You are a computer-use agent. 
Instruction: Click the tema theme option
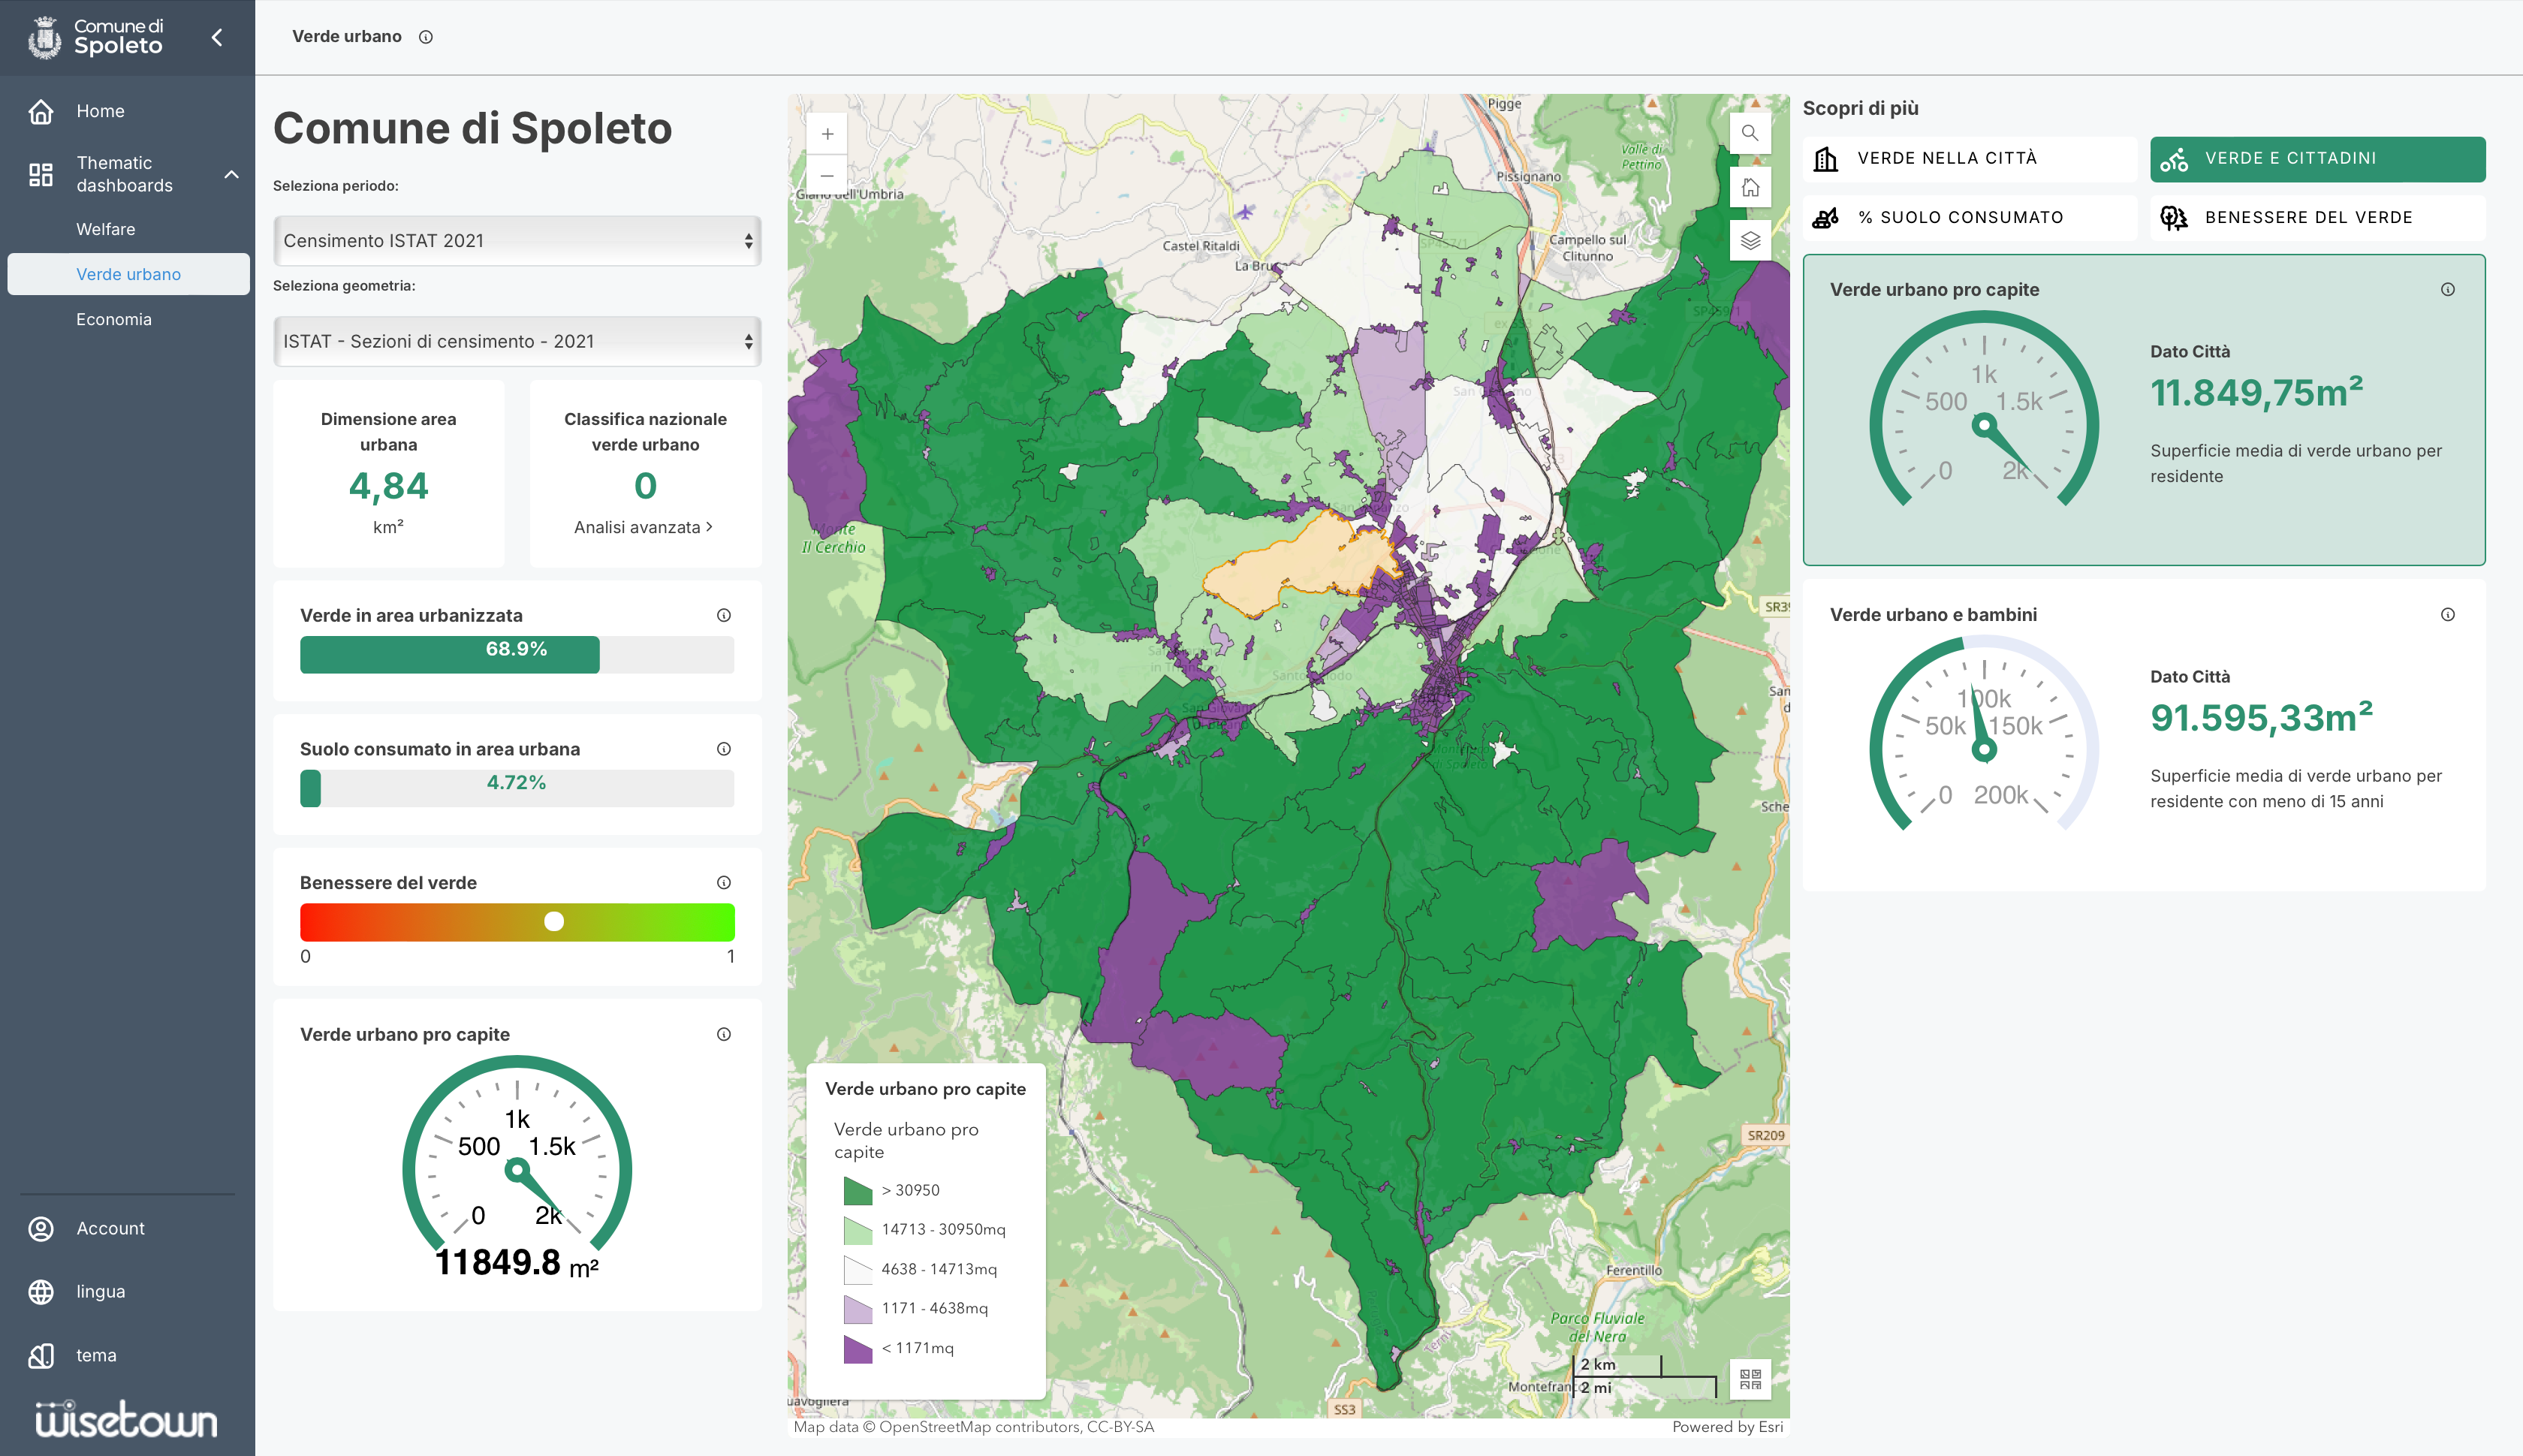(x=96, y=1355)
